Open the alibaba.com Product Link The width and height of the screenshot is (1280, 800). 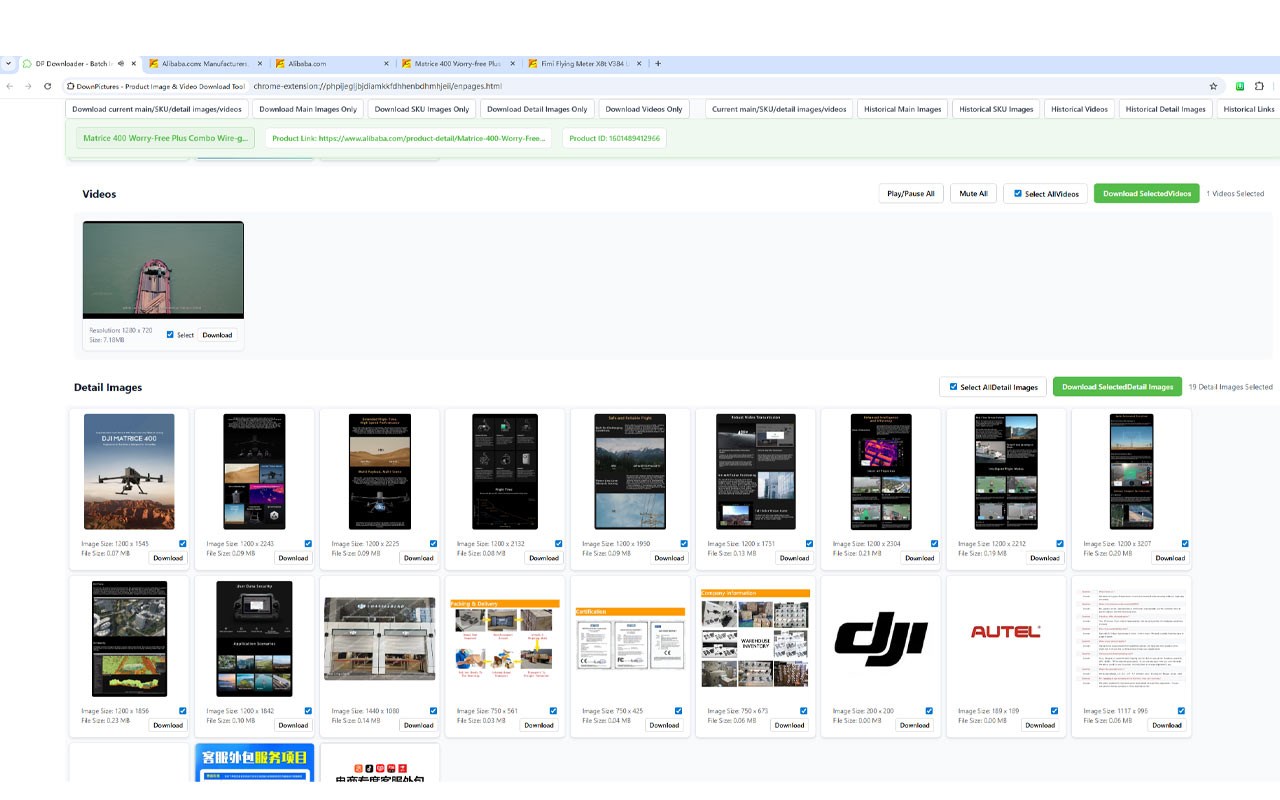click(x=408, y=138)
